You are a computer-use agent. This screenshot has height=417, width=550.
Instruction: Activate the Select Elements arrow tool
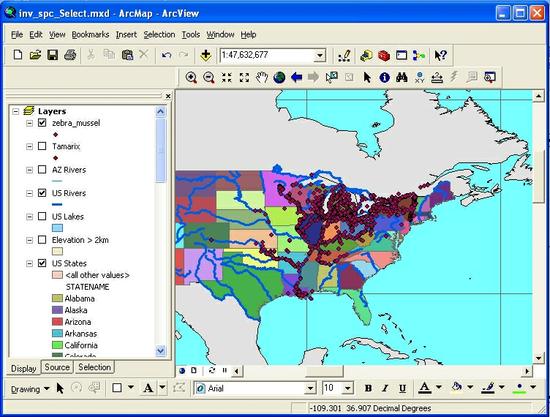coord(367,77)
